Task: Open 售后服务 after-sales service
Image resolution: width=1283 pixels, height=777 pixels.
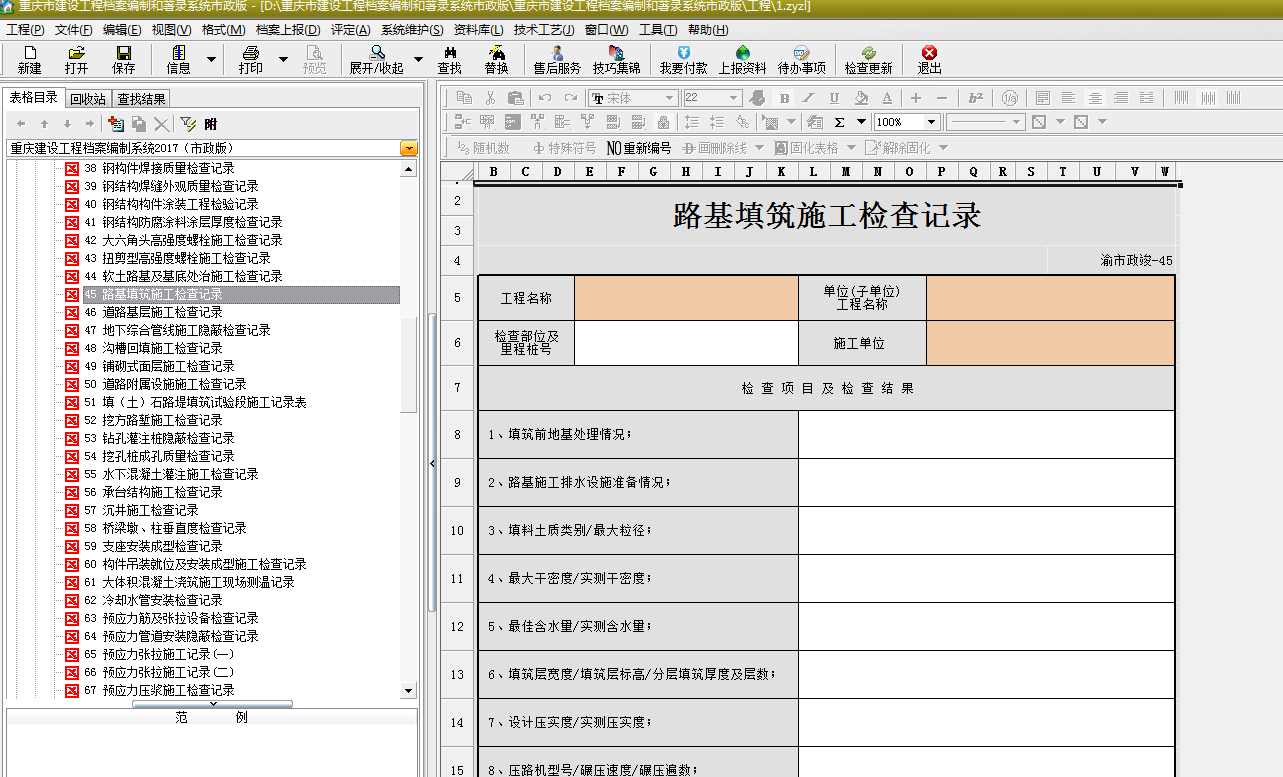Action: pyautogui.click(x=557, y=59)
